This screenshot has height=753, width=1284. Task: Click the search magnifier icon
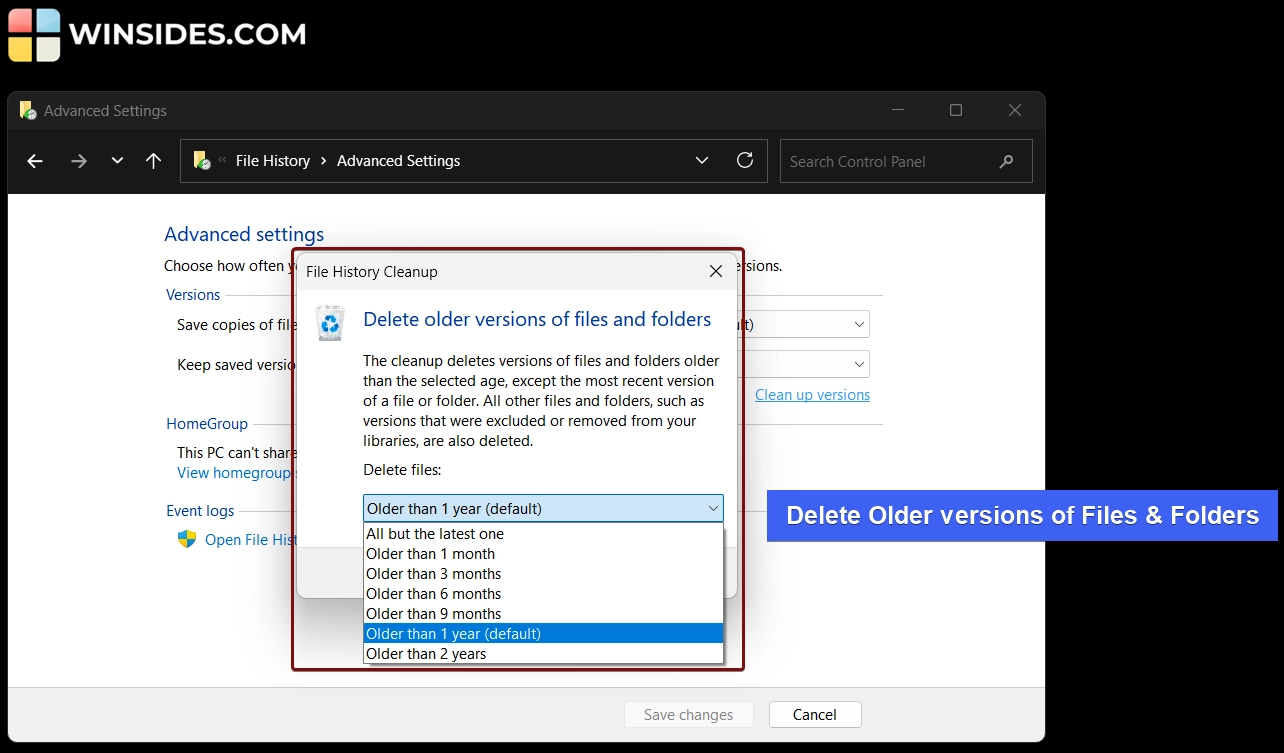(1007, 161)
